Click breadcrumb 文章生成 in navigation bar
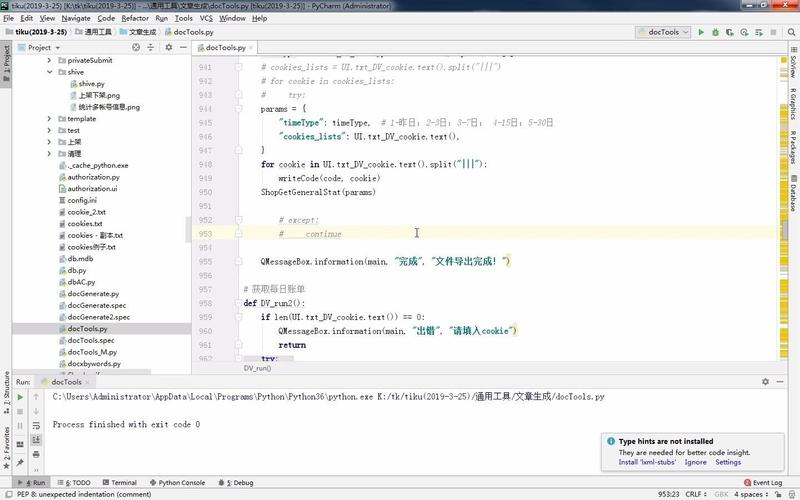The image size is (800, 500). point(138,32)
